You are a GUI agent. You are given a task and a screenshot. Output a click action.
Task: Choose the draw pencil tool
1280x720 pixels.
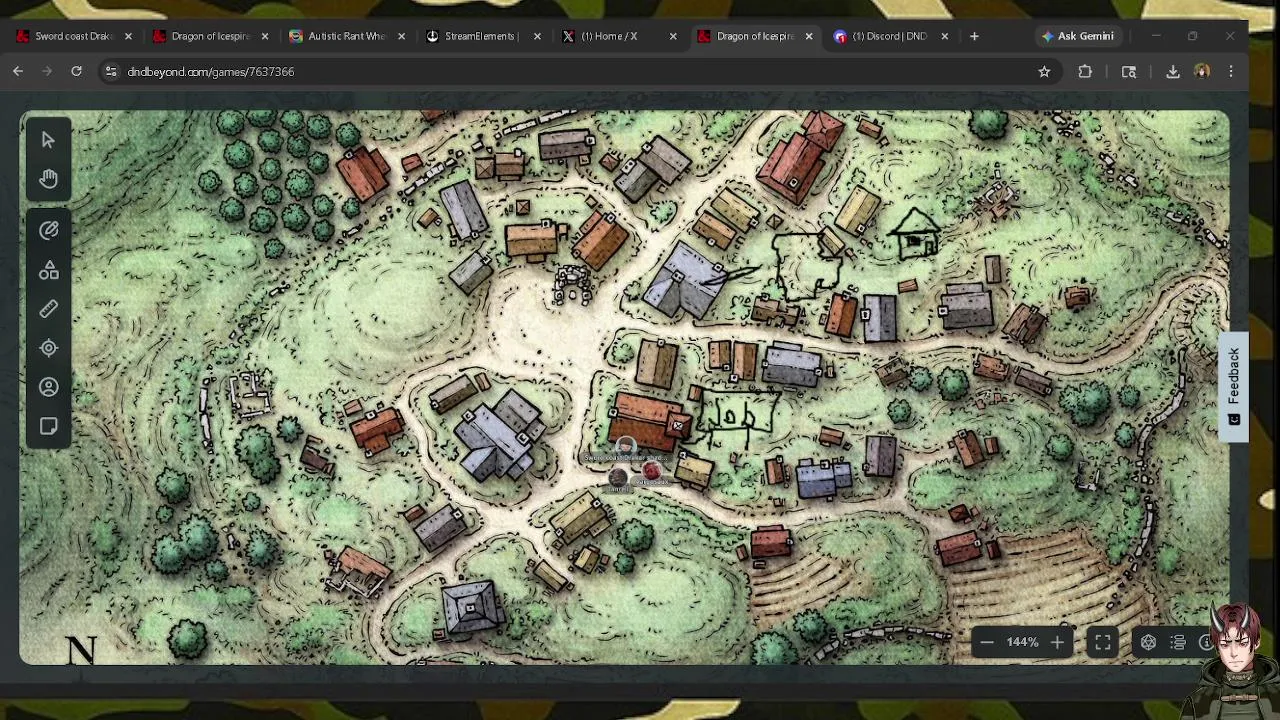pos(48,230)
